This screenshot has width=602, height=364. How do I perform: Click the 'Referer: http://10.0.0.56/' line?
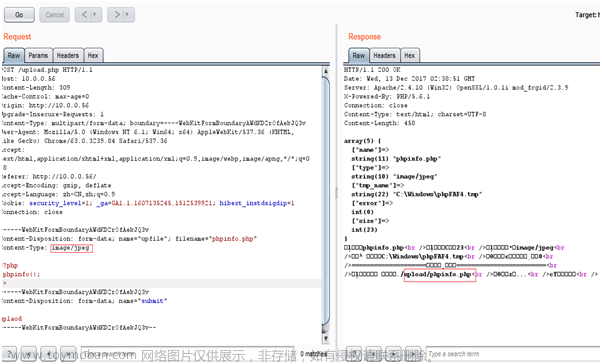pyautogui.click(x=48, y=176)
